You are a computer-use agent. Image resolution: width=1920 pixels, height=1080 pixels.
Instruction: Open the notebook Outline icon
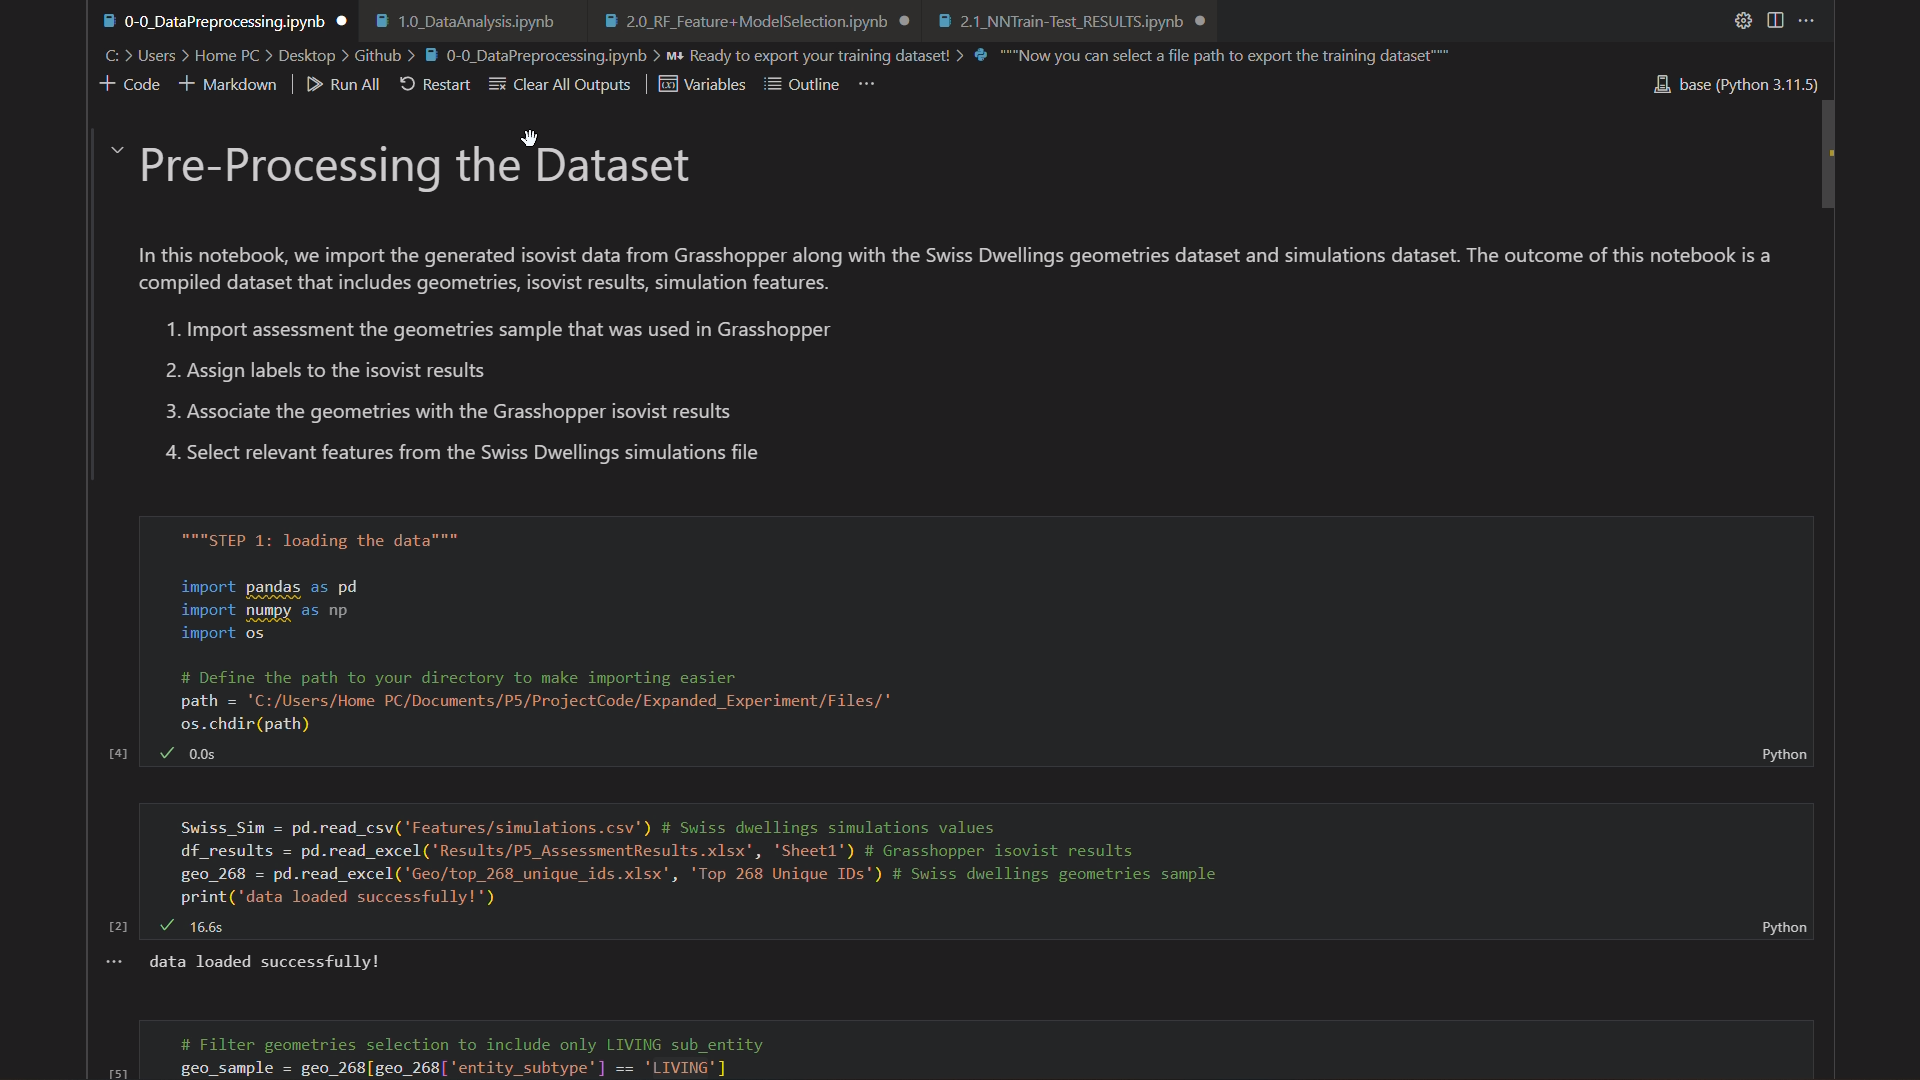pos(773,85)
